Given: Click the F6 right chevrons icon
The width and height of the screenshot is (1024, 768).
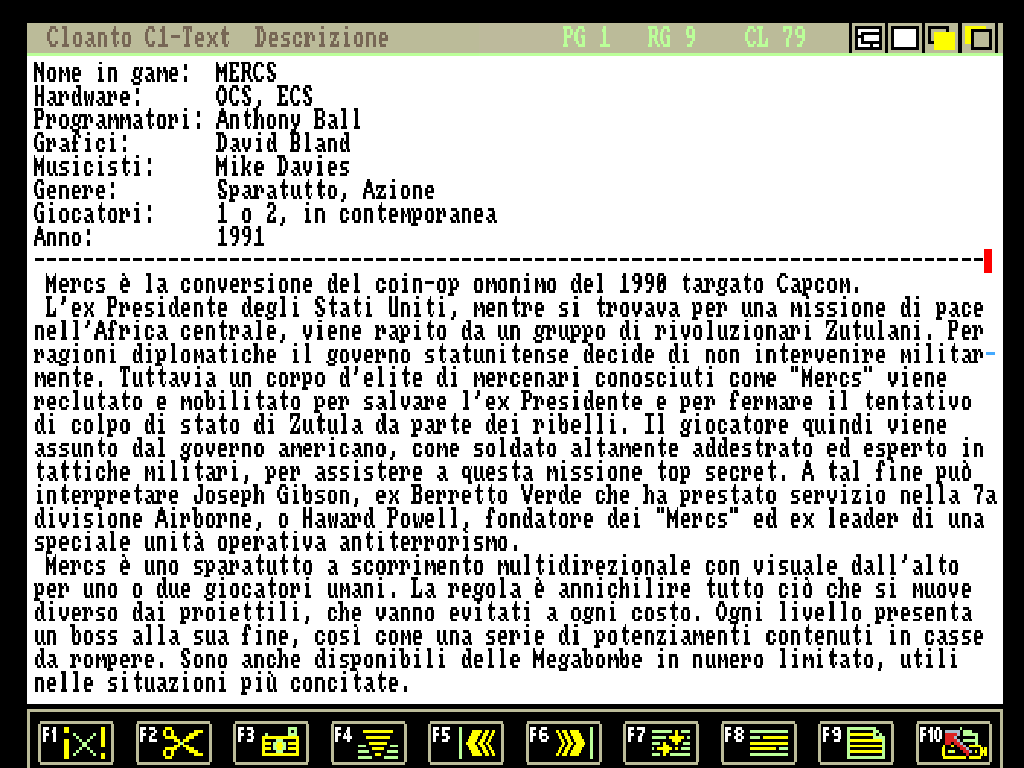Looking at the screenshot, I should coord(563,742).
